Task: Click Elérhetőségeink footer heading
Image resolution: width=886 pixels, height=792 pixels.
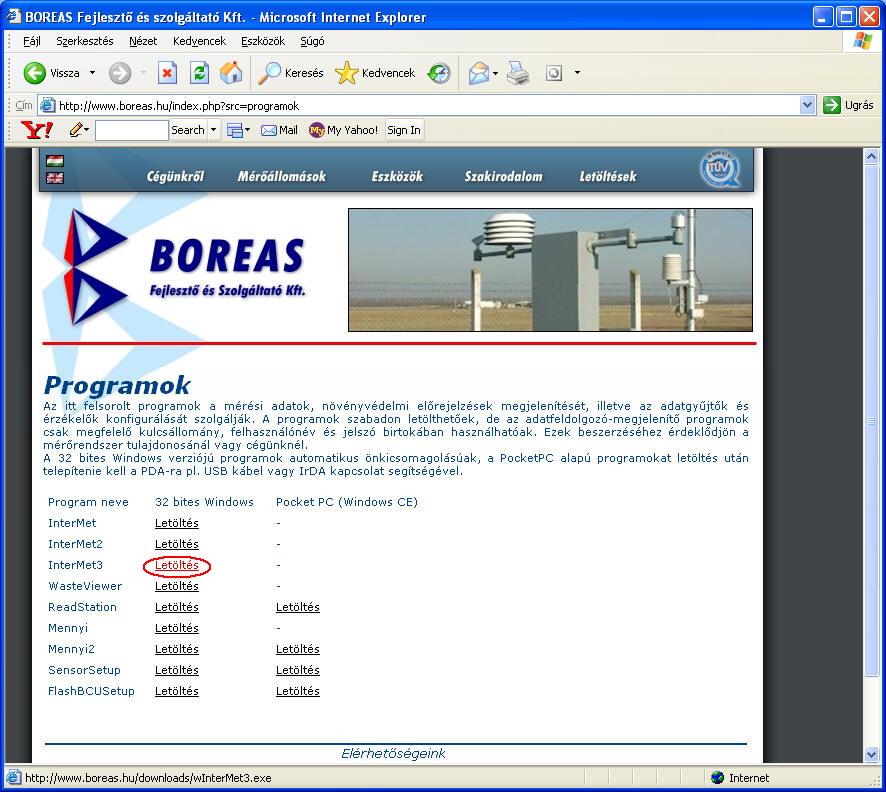Action: [x=393, y=753]
